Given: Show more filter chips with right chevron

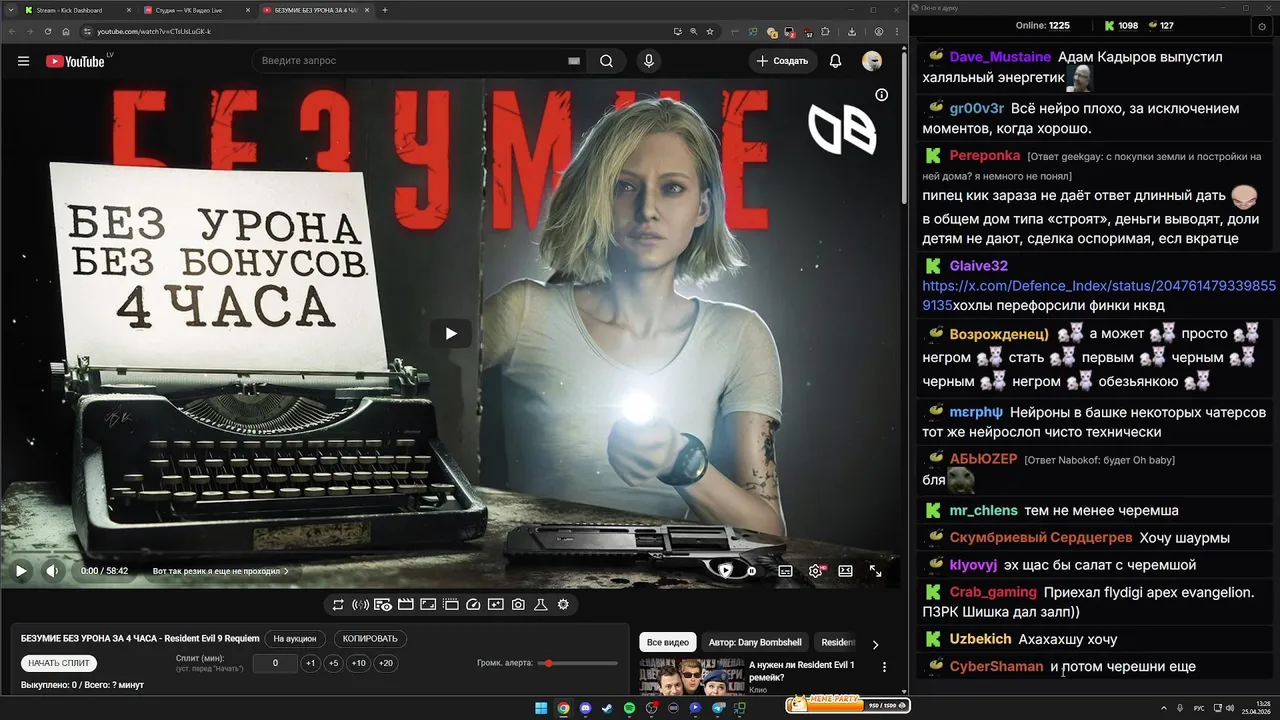Looking at the screenshot, I should [875, 644].
